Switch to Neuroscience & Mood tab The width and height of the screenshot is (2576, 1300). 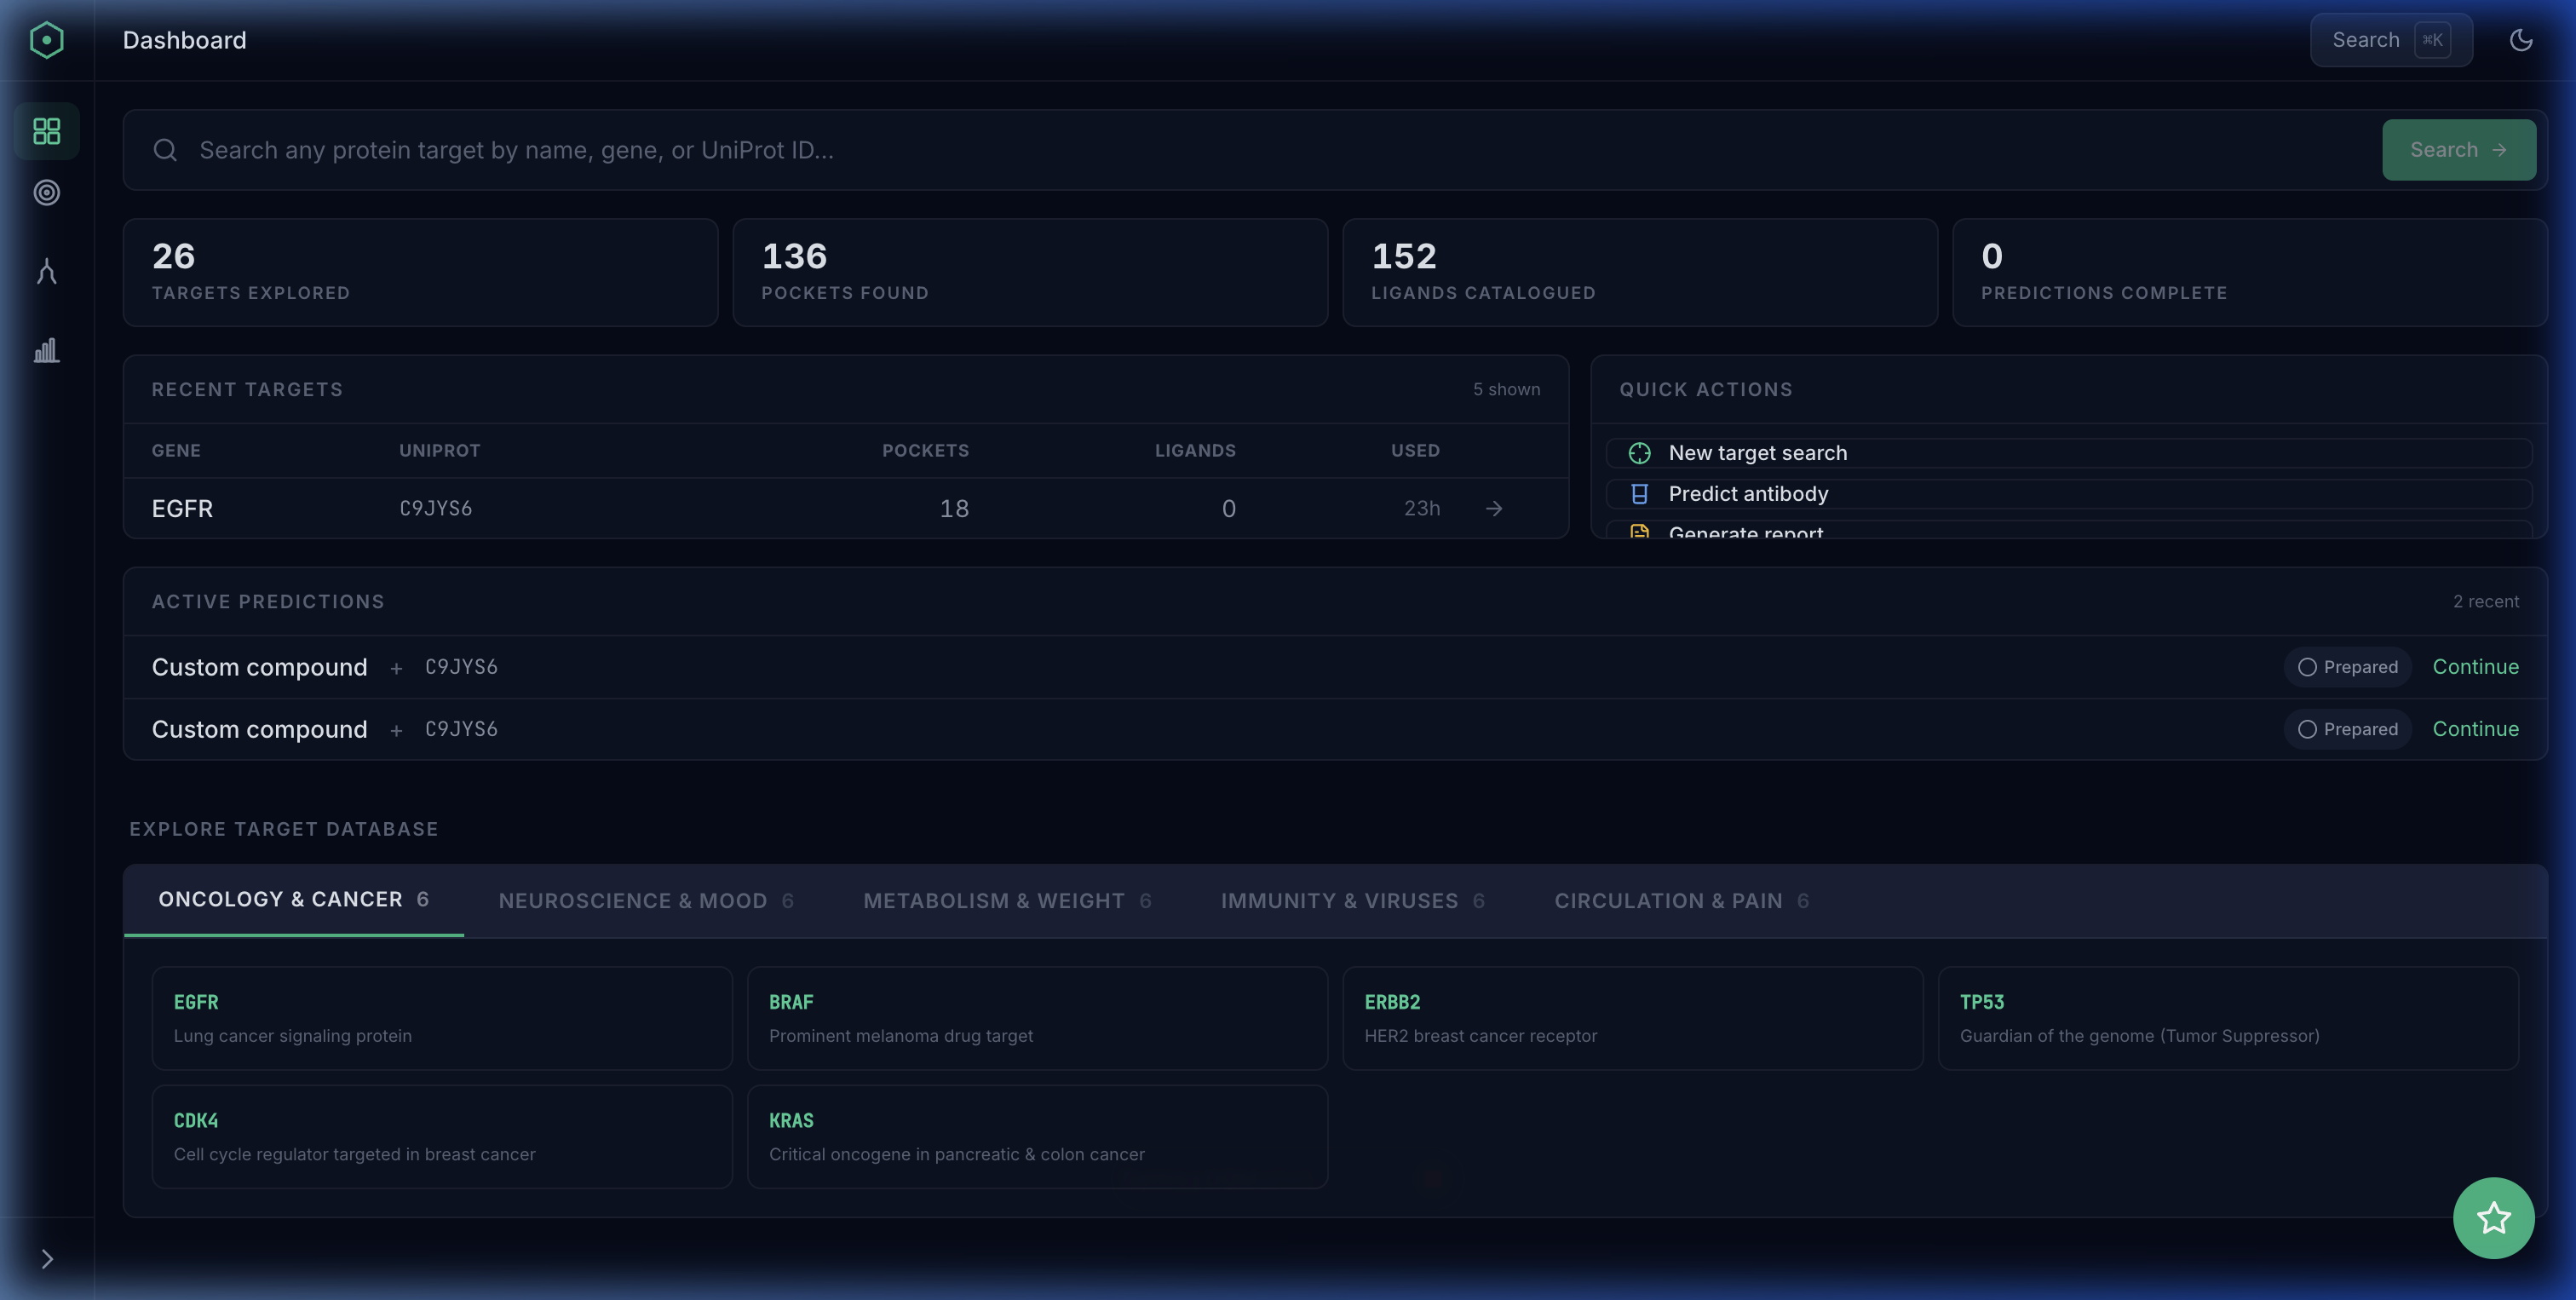pyautogui.click(x=645, y=901)
